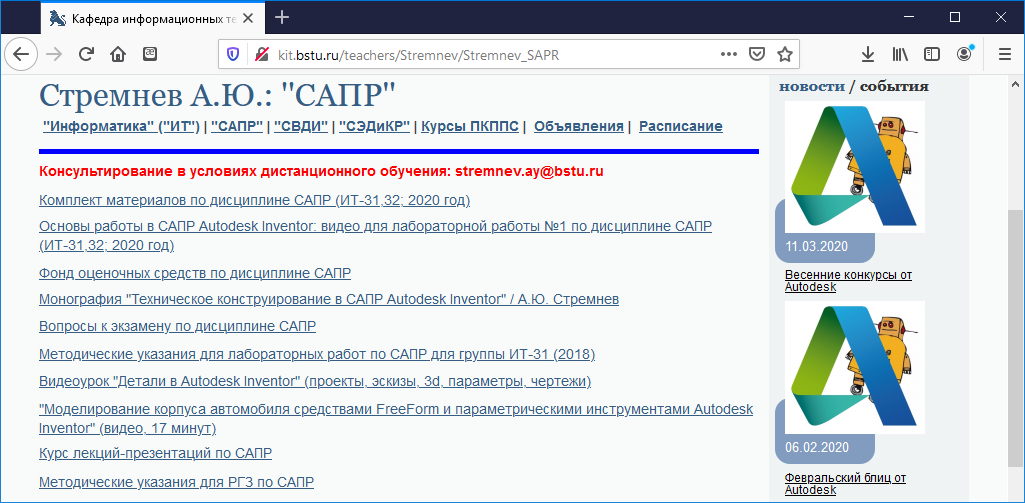1025x503 pixels.
Task: Open Весенние конкурсы от Autodesk news
Action: click(848, 281)
